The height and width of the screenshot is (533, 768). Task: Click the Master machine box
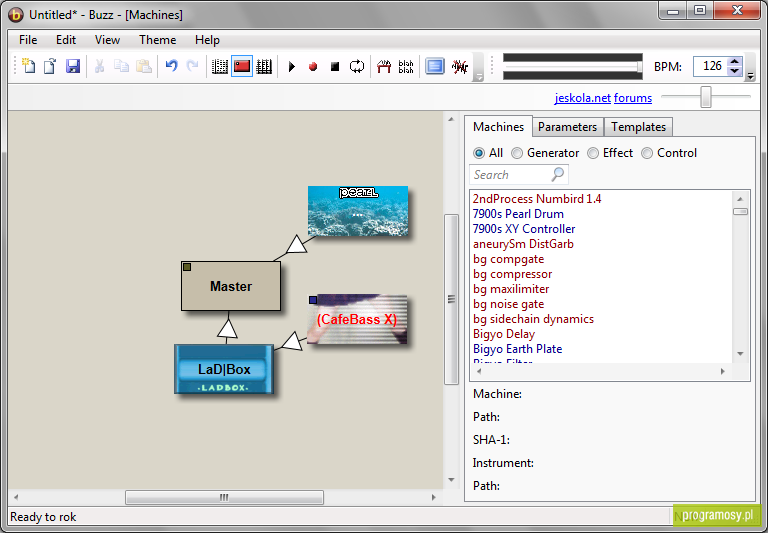pos(231,286)
